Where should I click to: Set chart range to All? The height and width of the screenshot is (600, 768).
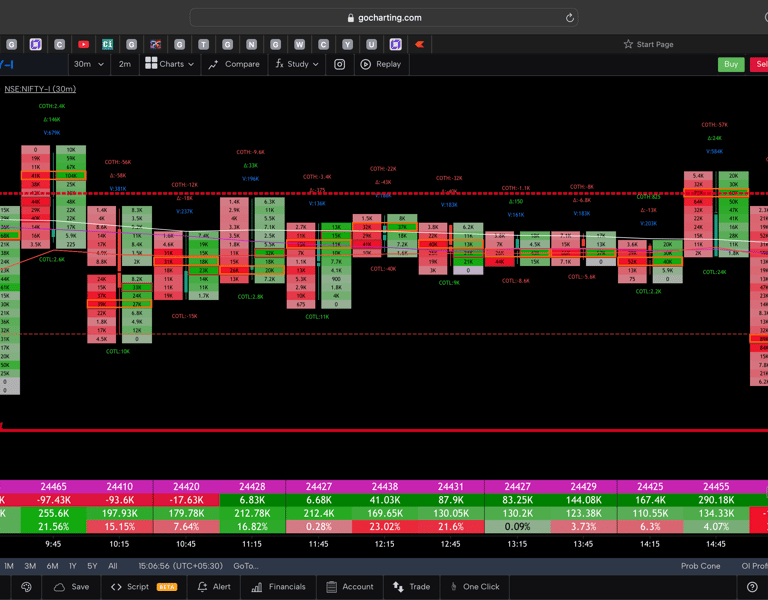(113, 566)
